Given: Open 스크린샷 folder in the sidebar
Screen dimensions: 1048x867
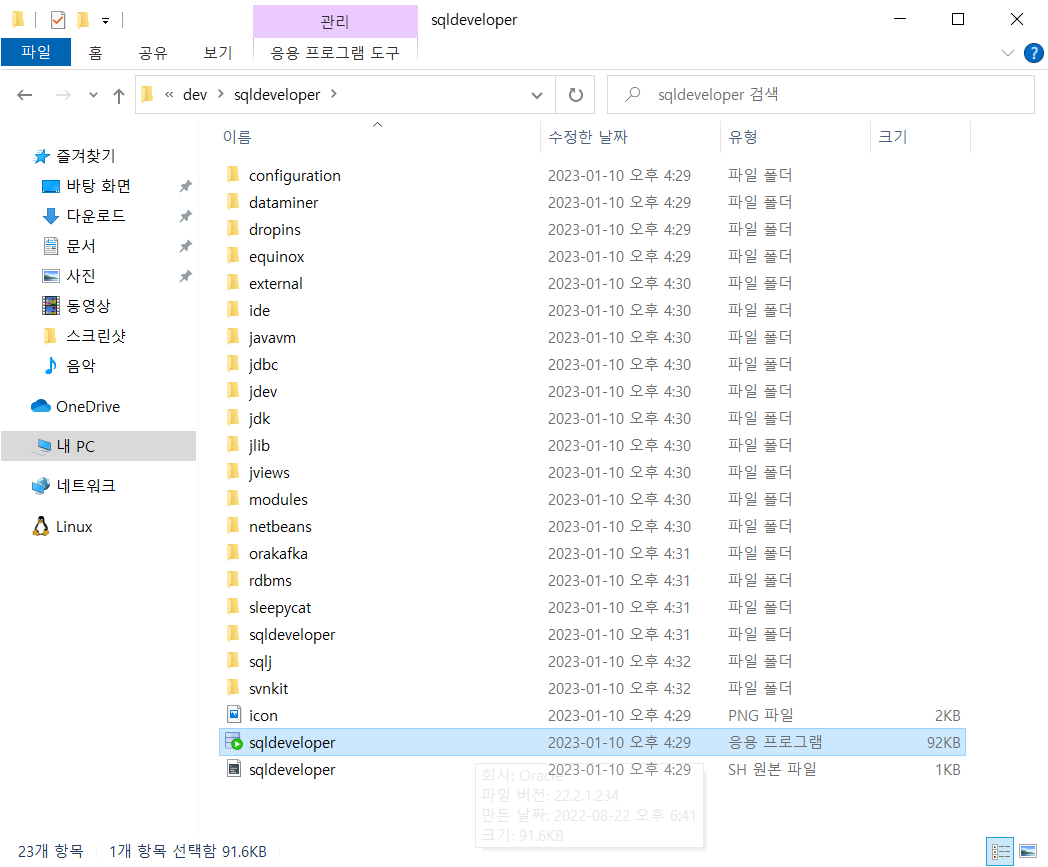Looking at the screenshot, I should [x=96, y=336].
